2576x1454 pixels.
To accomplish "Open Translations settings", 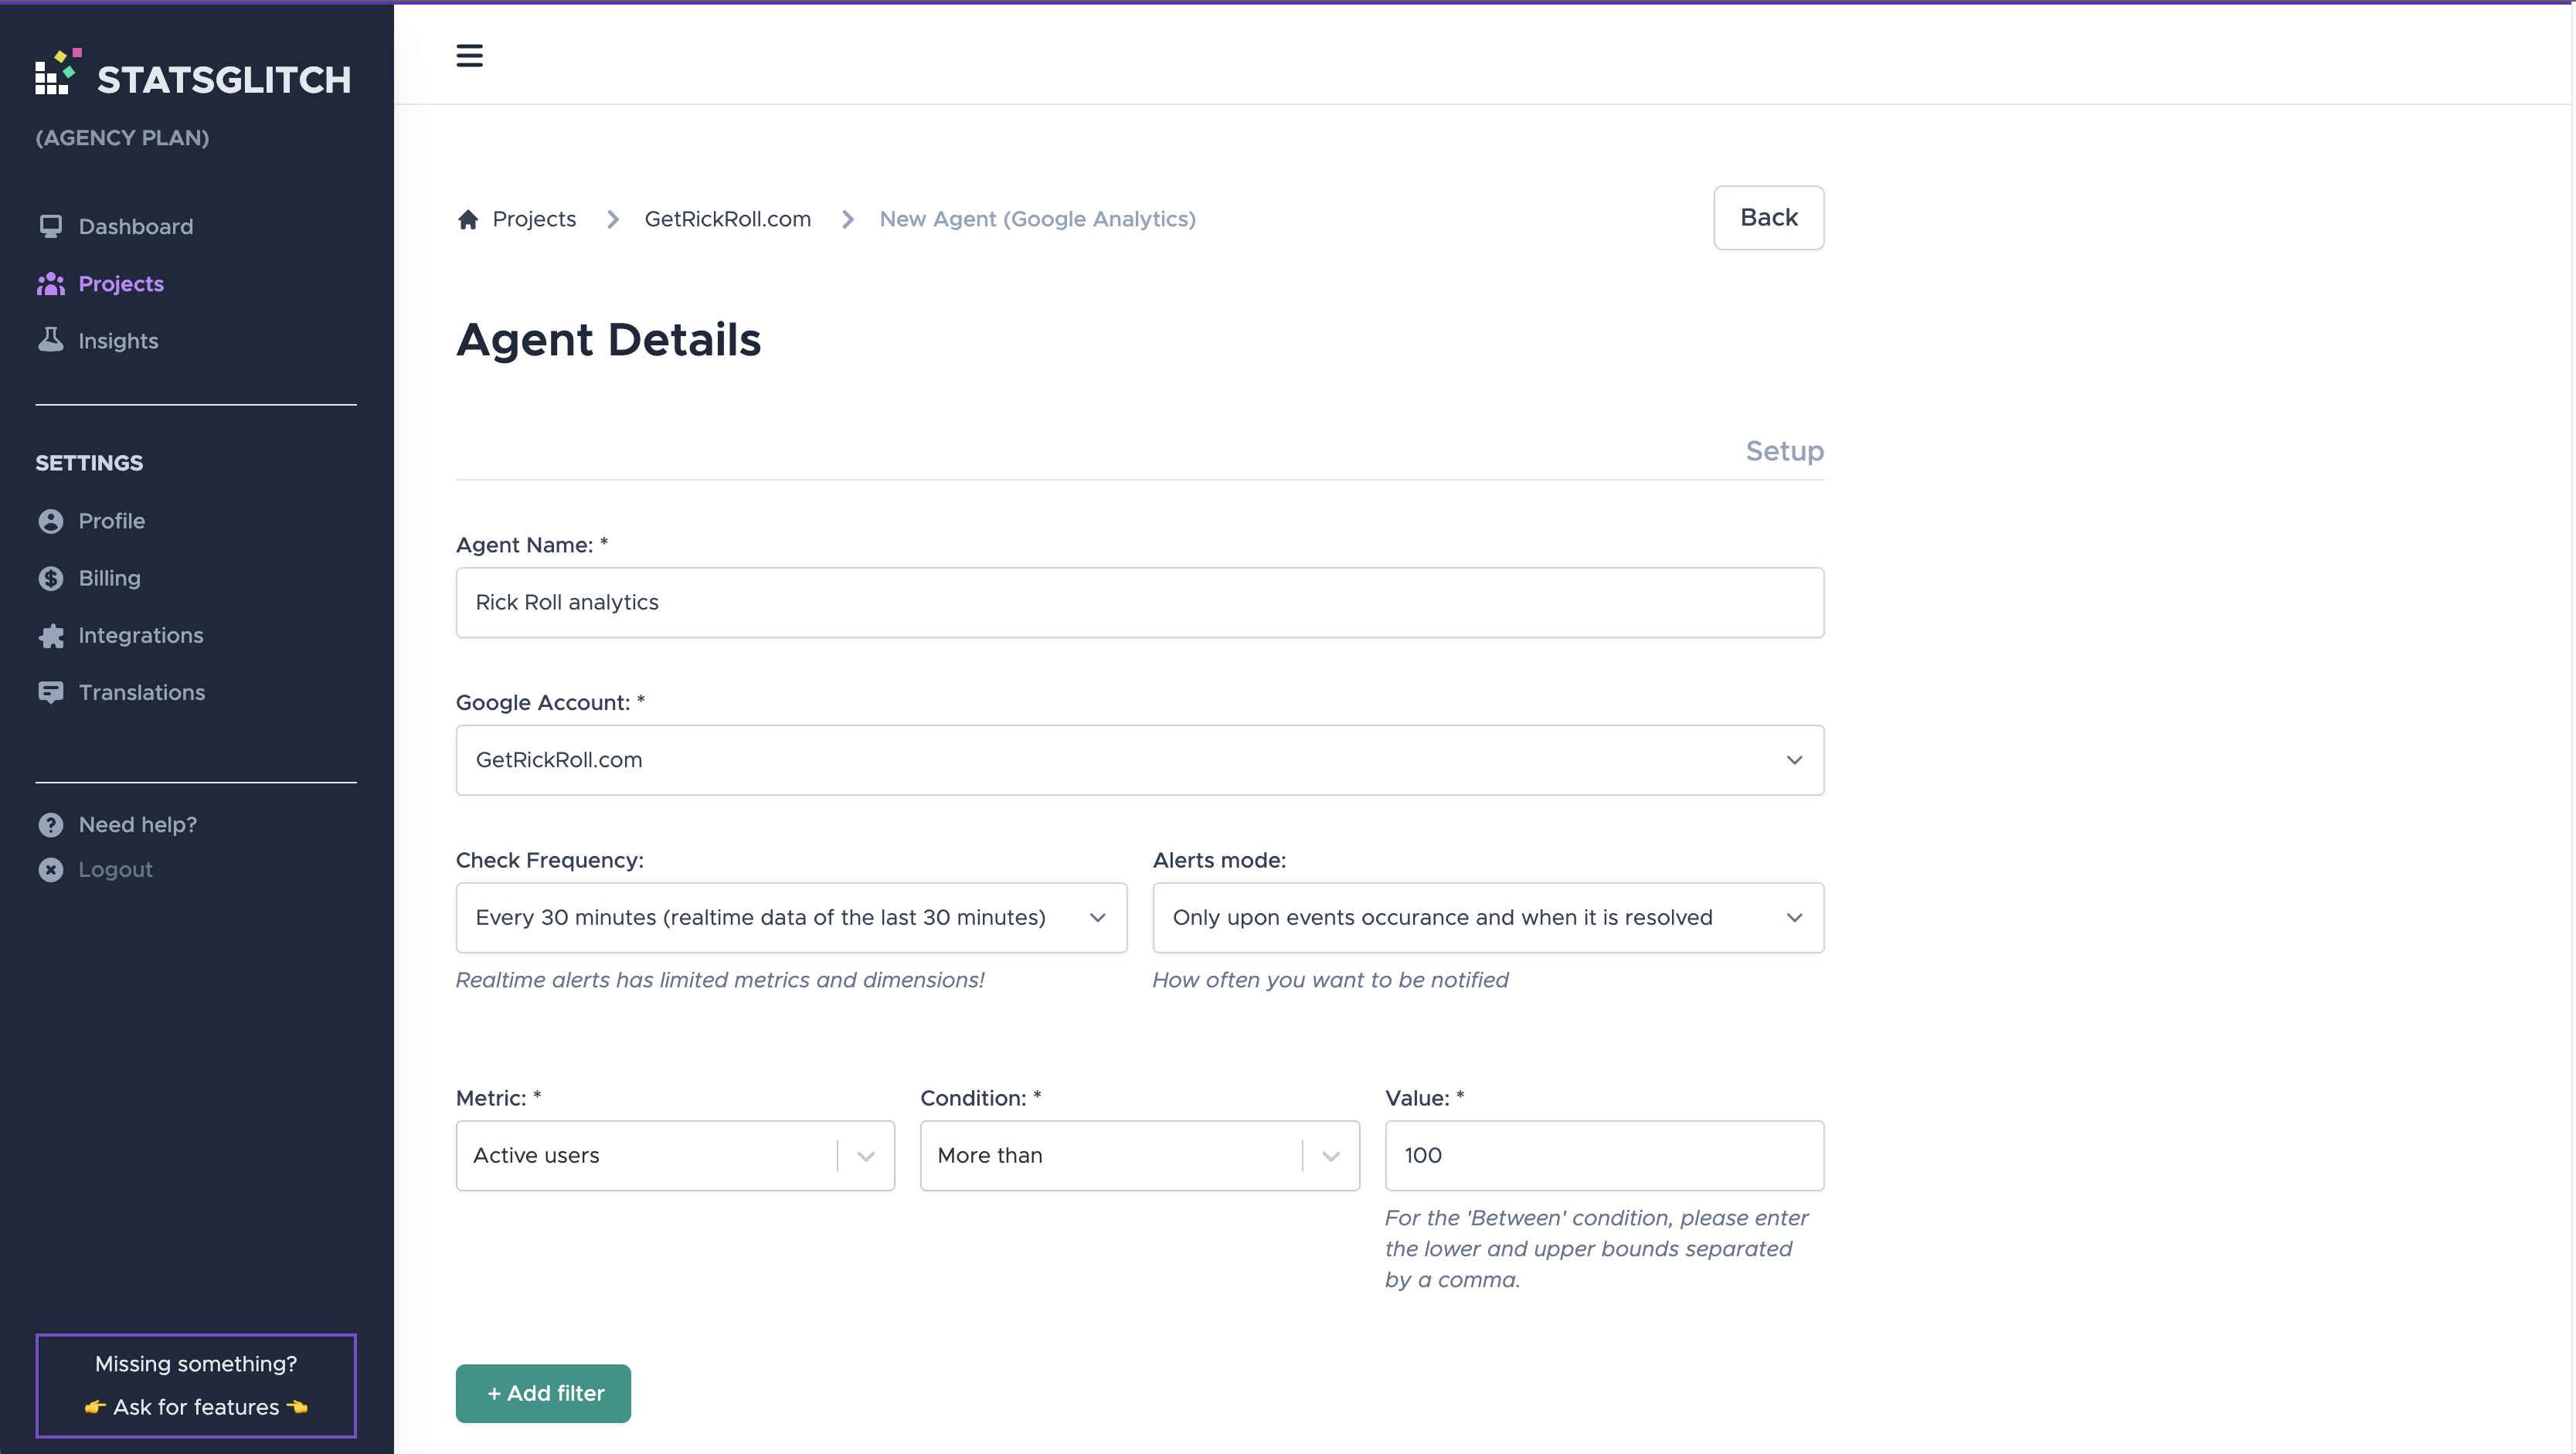I will tap(142, 692).
